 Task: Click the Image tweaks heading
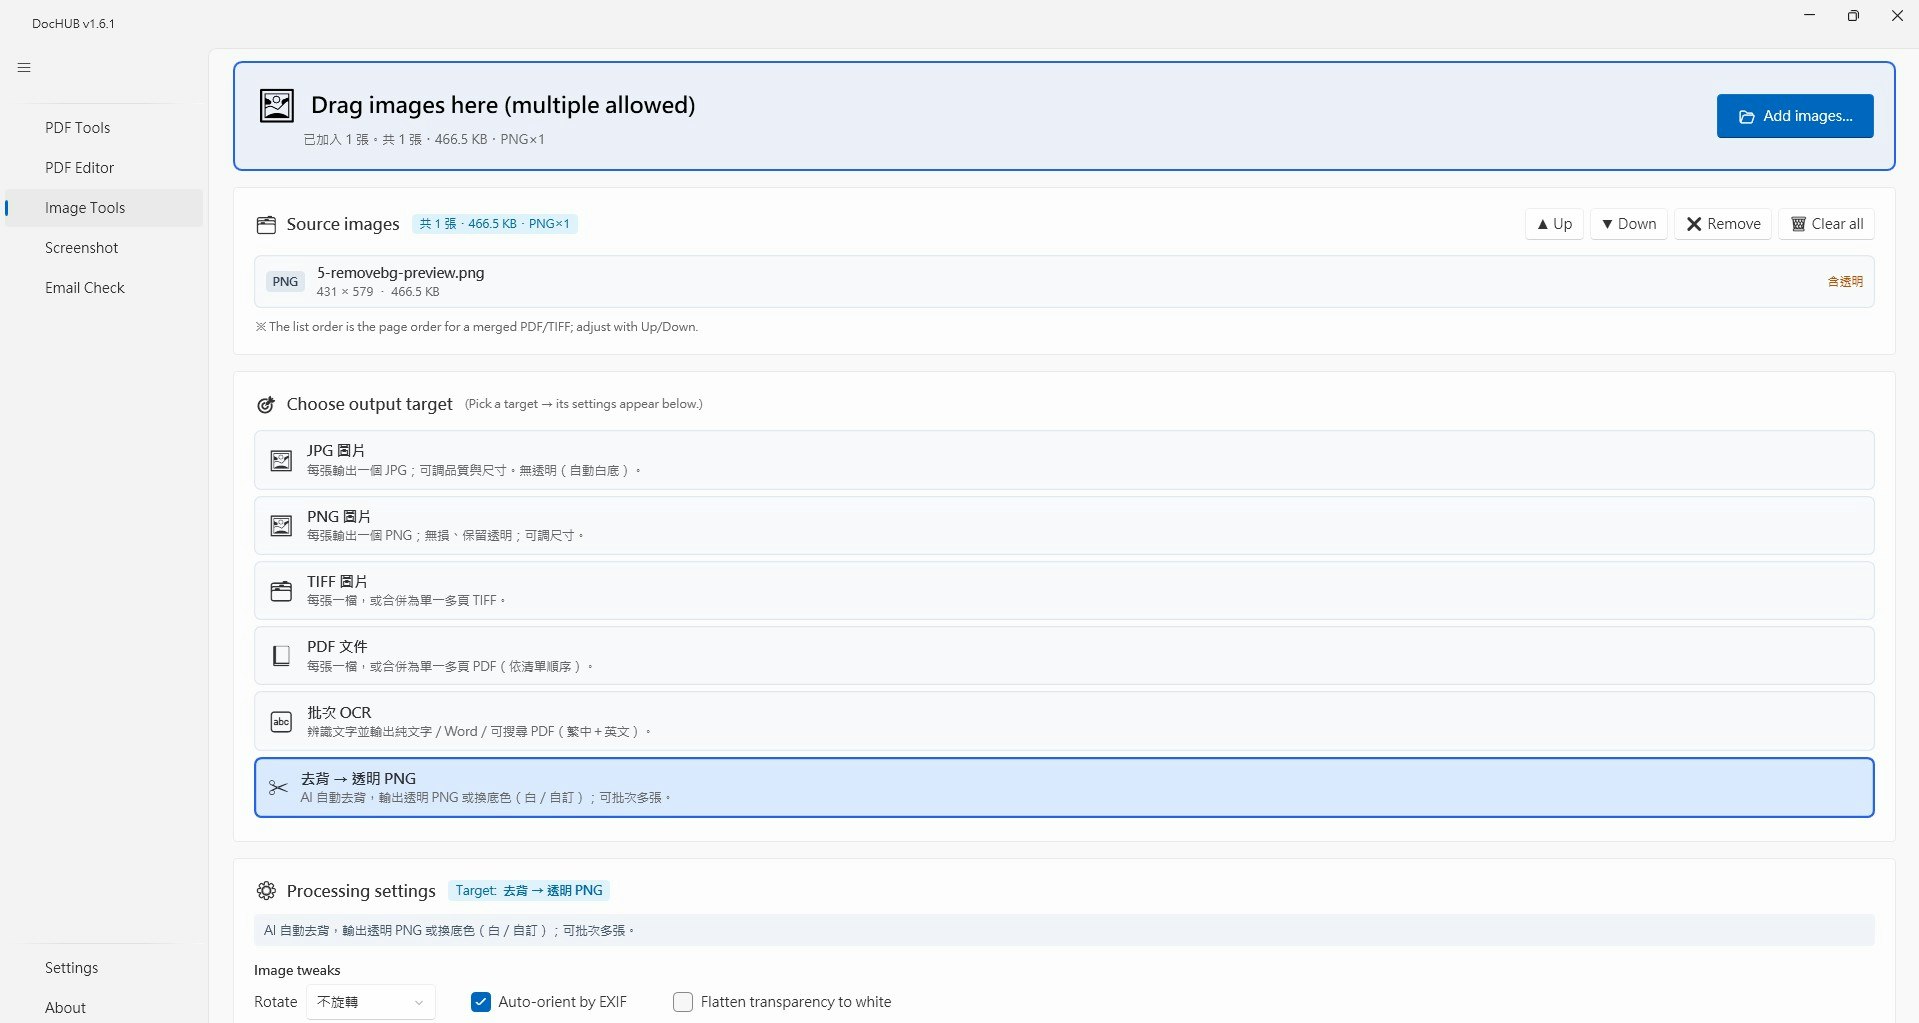[x=297, y=971]
